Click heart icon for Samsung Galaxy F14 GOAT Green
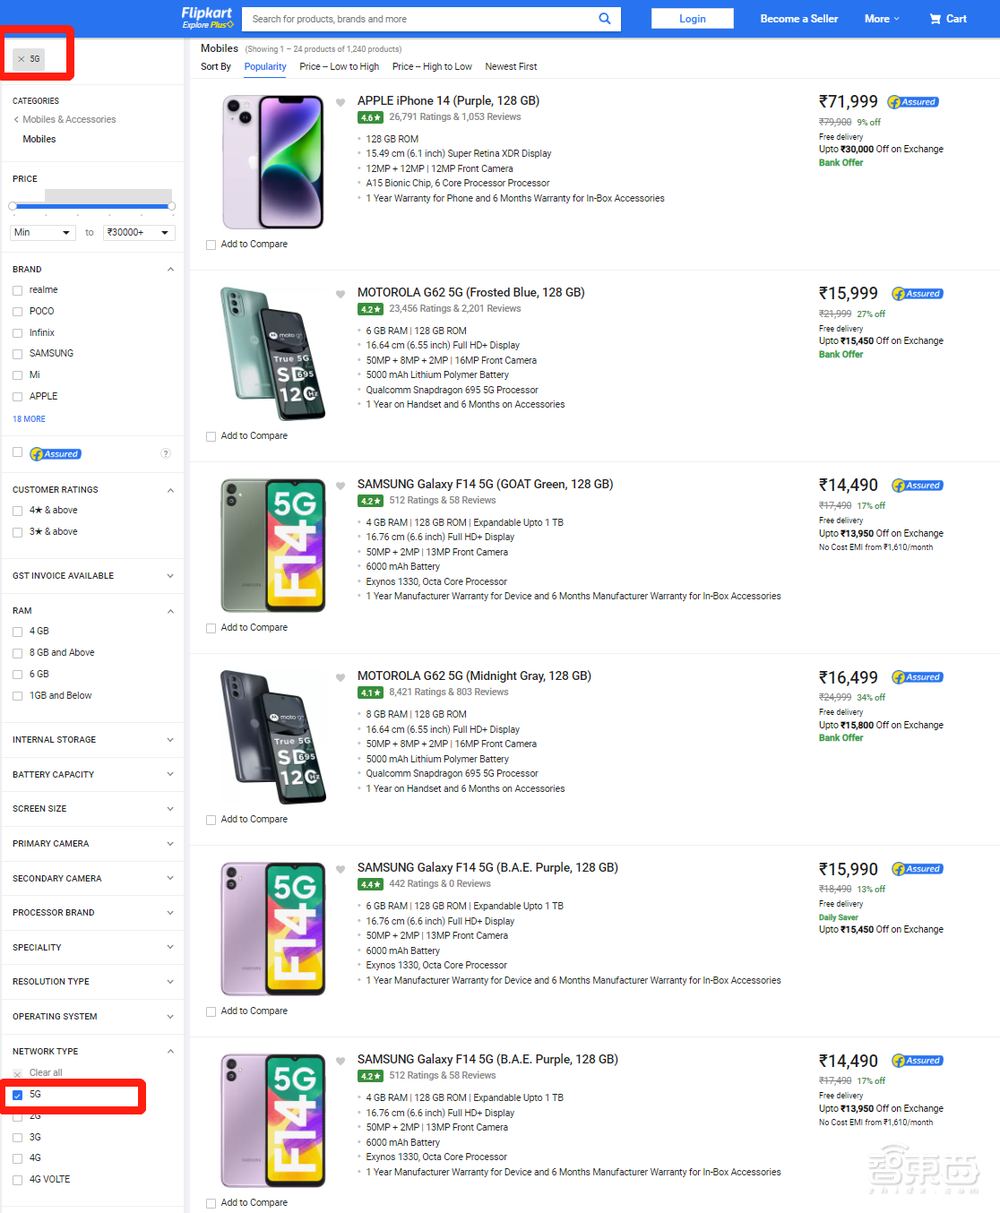Viewport: 1000px width, 1213px height. (x=340, y=486)
